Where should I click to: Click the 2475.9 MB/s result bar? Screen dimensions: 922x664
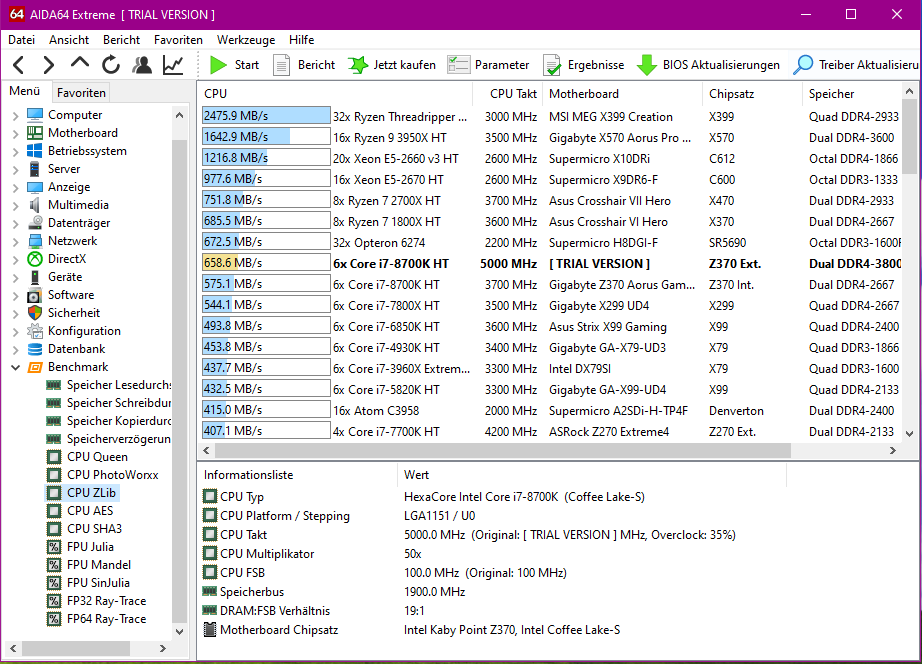tap(266, 116)
